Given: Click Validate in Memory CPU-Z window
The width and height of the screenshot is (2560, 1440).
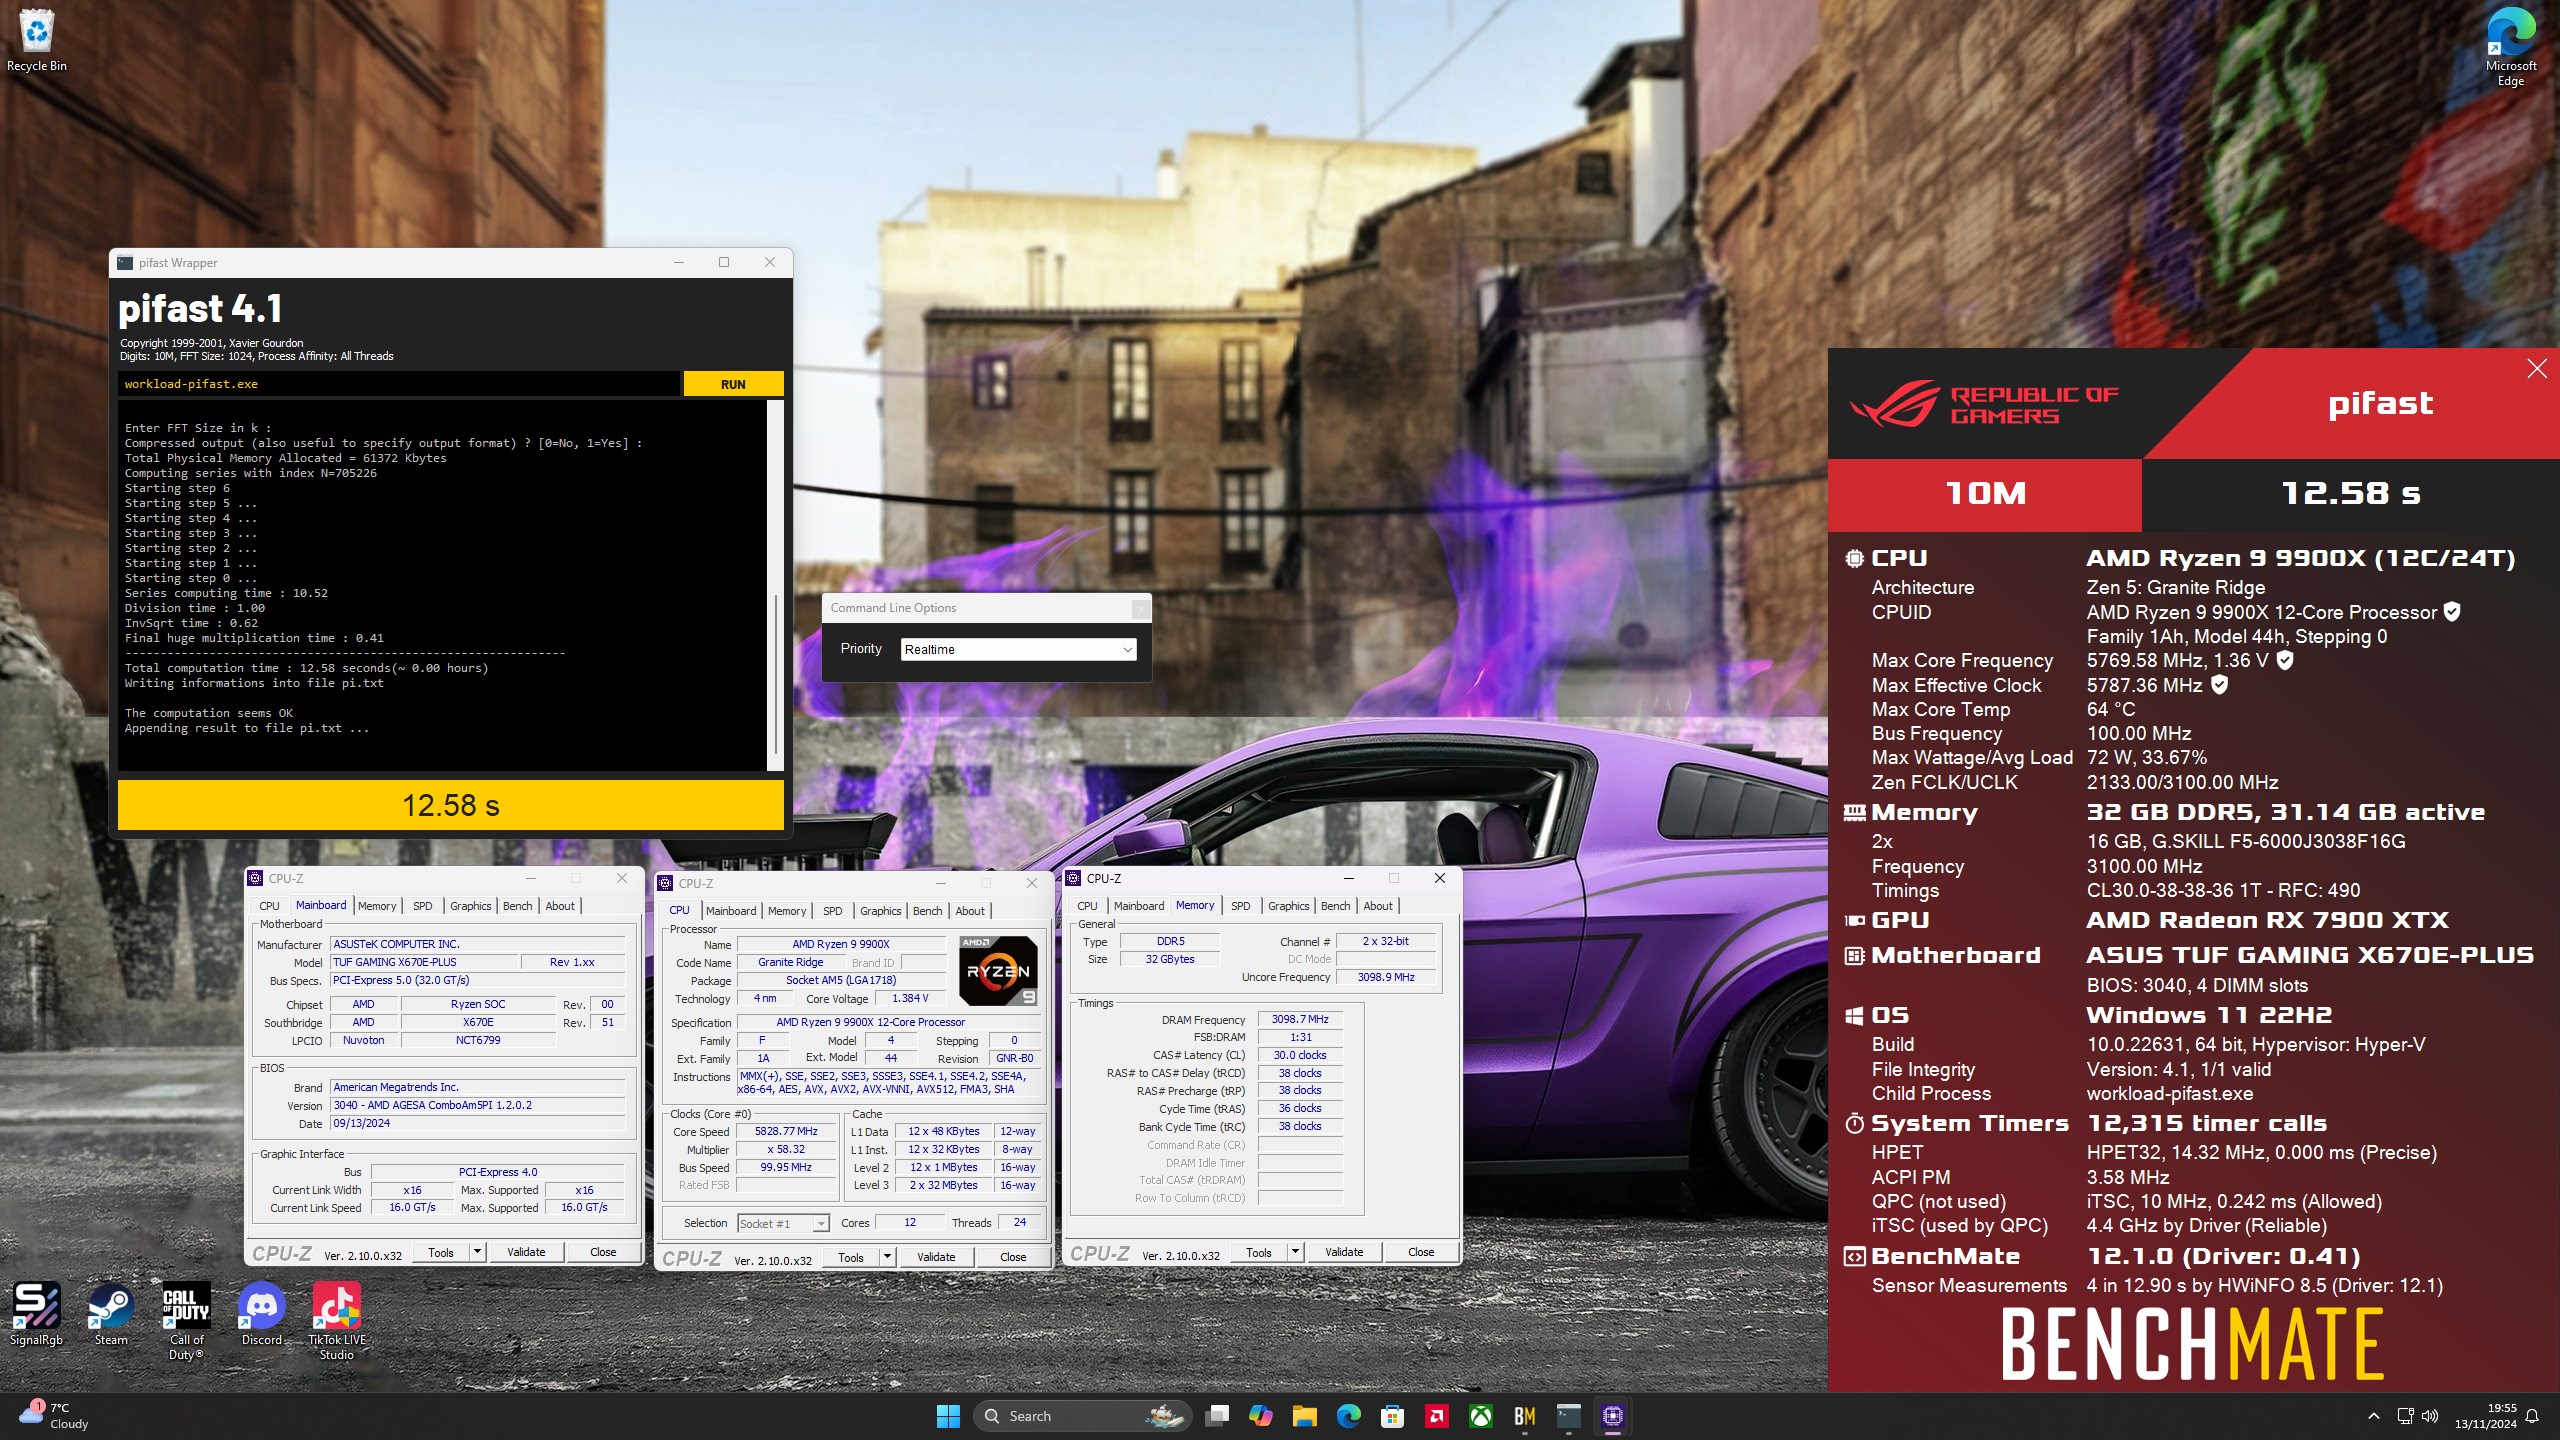Looking at the screenshot, I should coord(1344,1252).
